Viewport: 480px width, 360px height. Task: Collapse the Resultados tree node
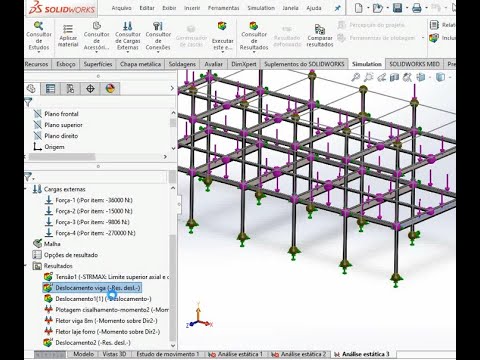pyautogui.click(x=26, y=266)
